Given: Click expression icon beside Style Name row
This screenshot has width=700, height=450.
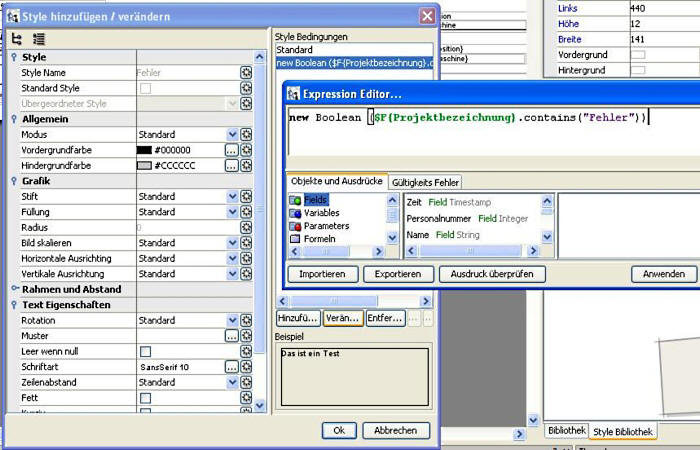Looking at the screenshot, I should click(x=246, y=73).
